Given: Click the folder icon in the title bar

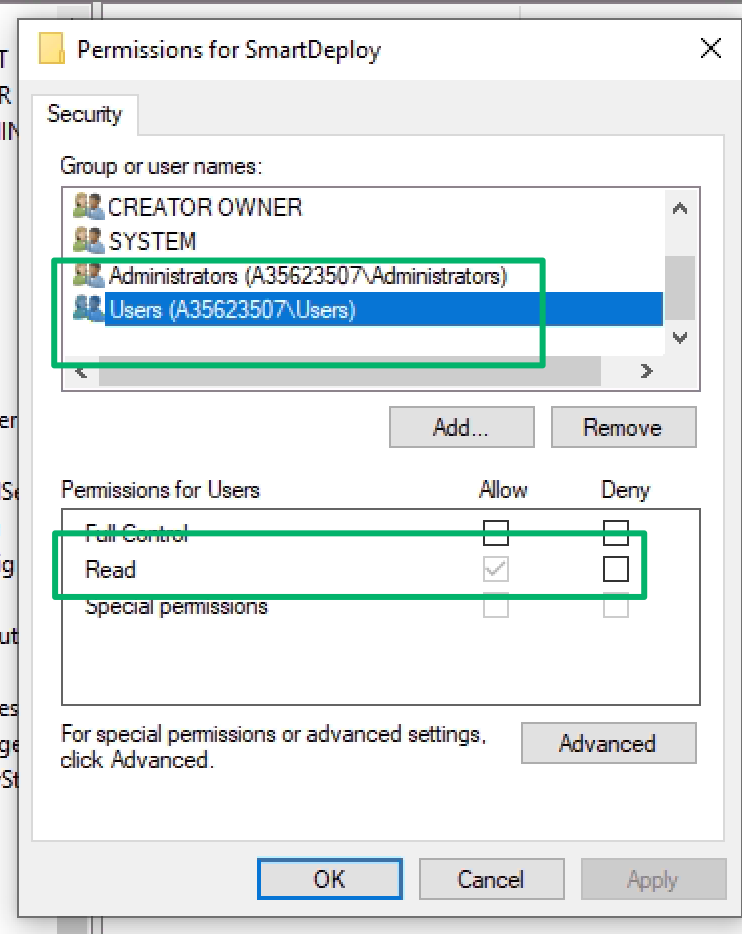Looking at the screenshot, I should [x=51, y=48].
